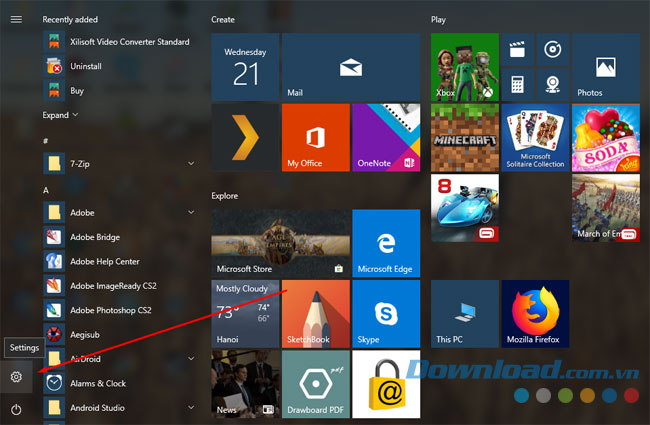The width and height of the screenshot is (650, 425).
Task: Expand the 7-Zip folder chevron
Action: (x=191, y=163)
